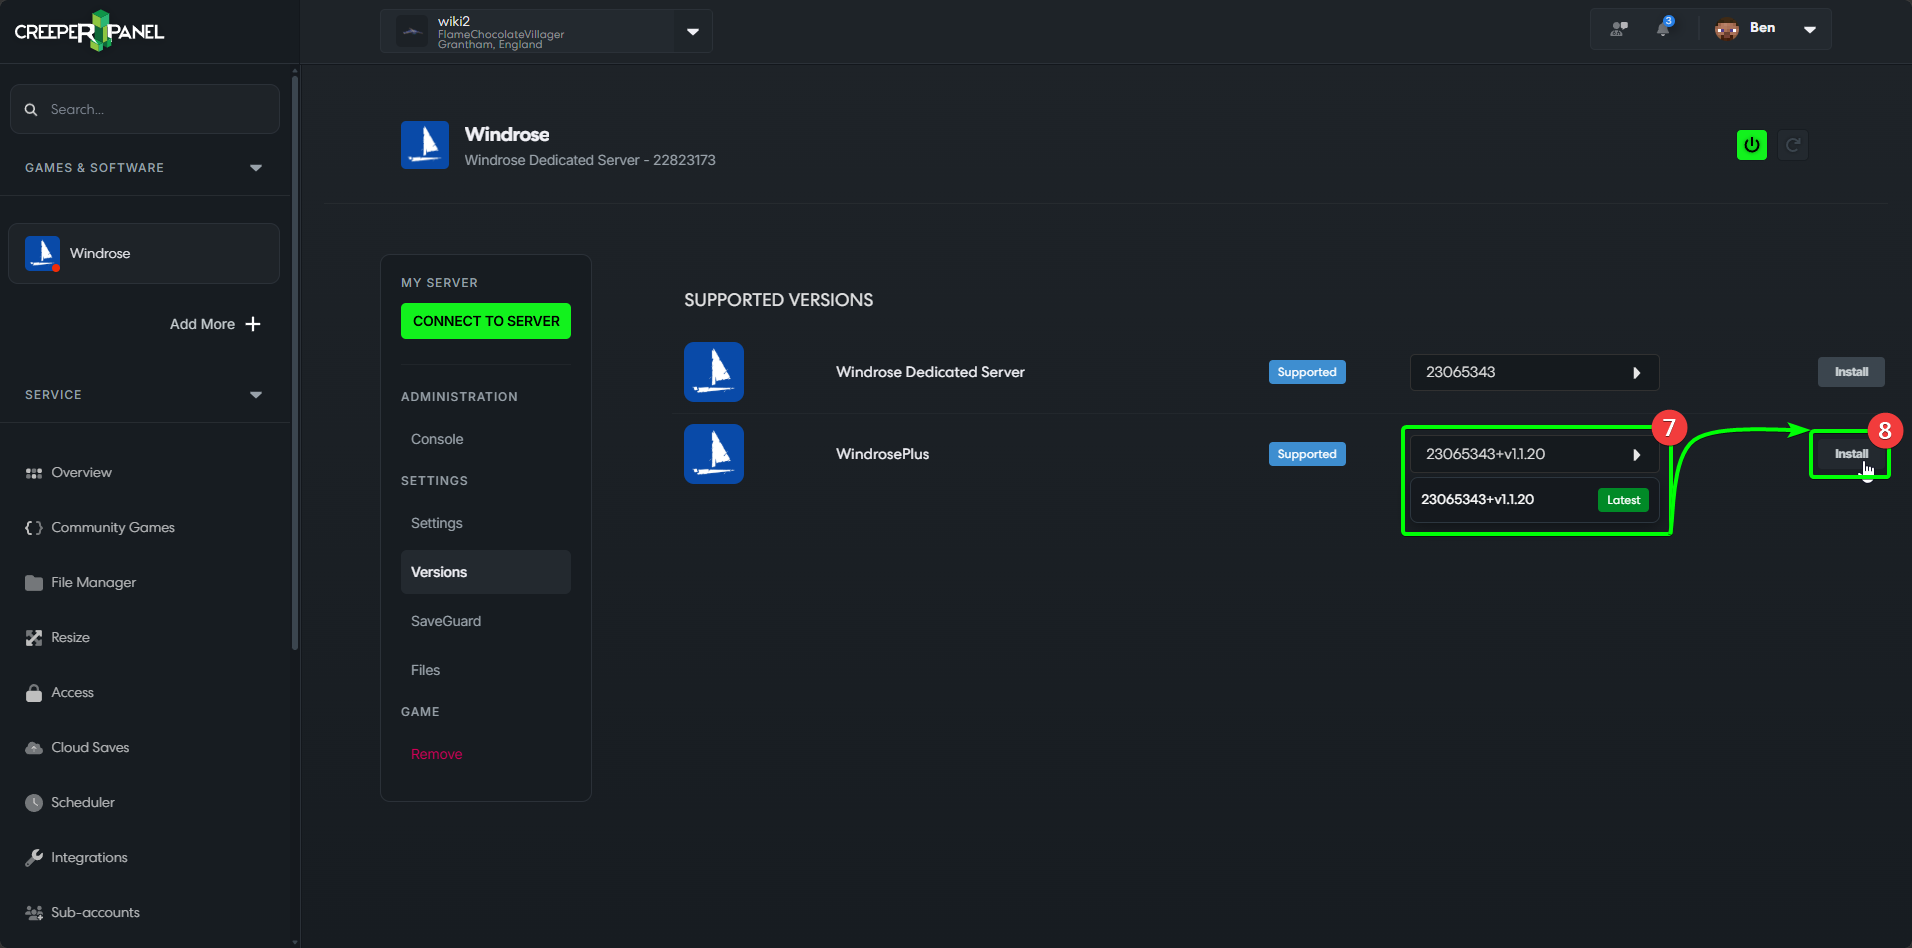The image size is (1912, 948).
Task: Open Scheduler link
Action: [x=83, y=803]
